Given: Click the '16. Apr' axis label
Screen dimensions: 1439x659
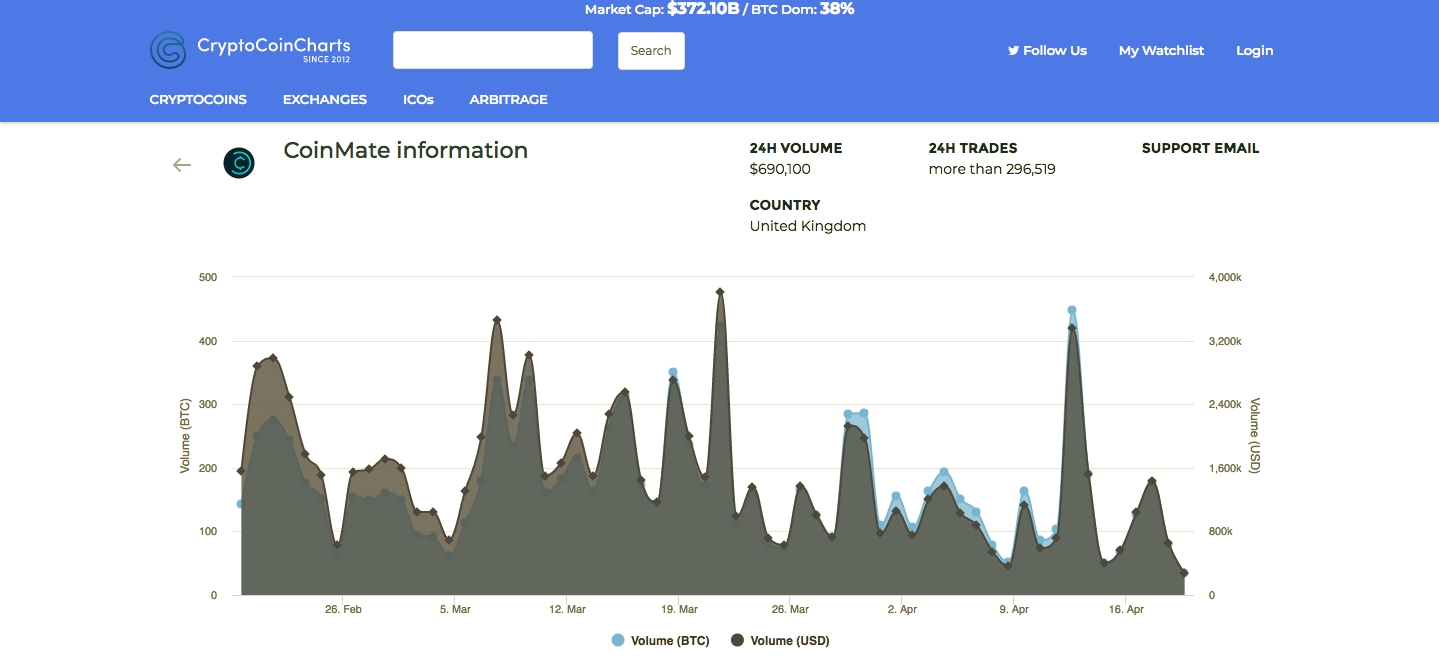Looking at the screenshot, I should 1126,609.
